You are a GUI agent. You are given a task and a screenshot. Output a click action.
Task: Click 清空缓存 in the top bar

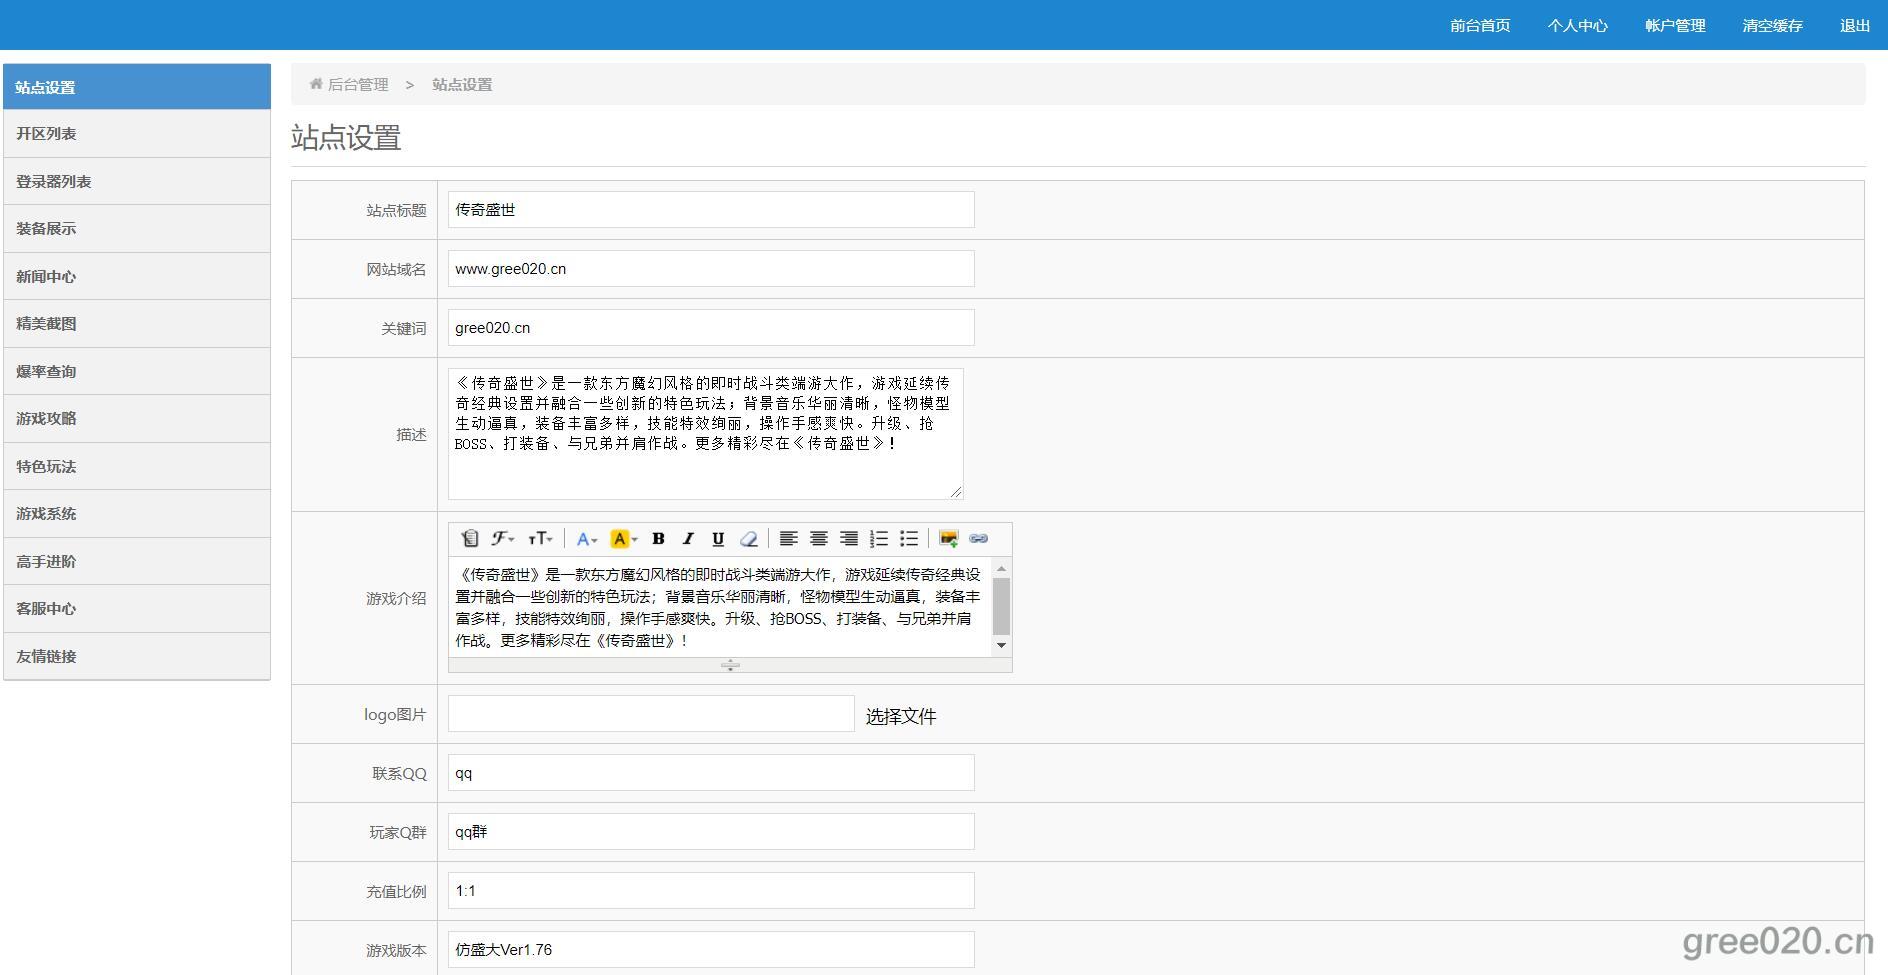tap(1772, 26)
